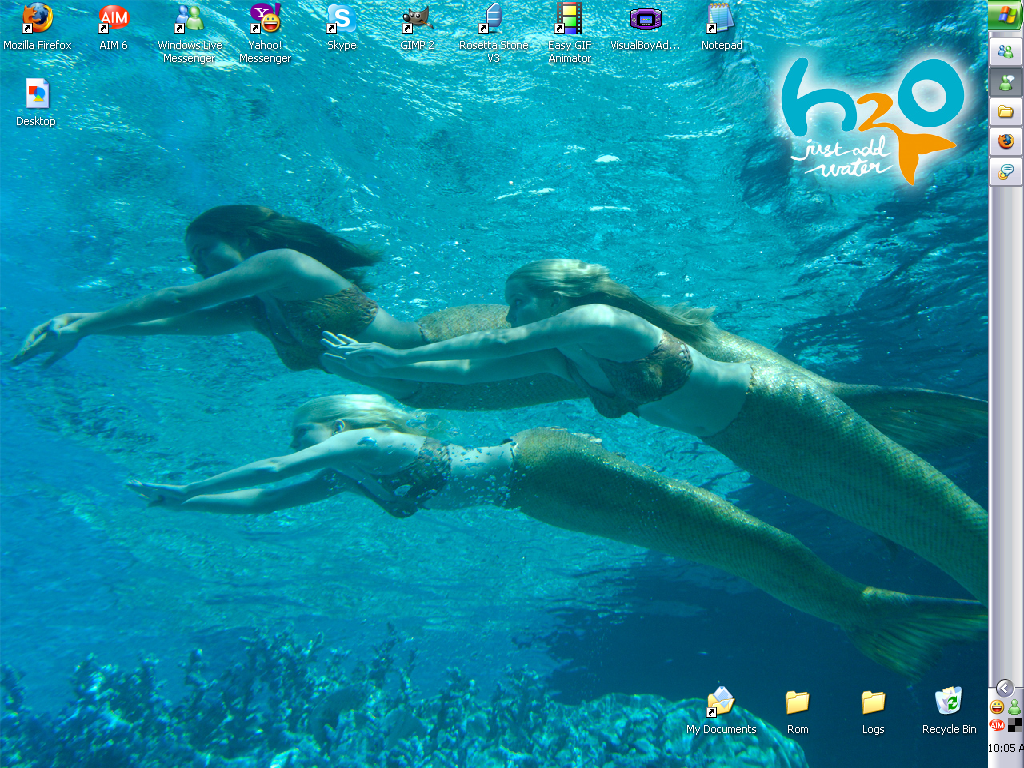Click the AIM system tray icon
Image resolution: width=1024 pixels, height=768 pixels.
997,725
